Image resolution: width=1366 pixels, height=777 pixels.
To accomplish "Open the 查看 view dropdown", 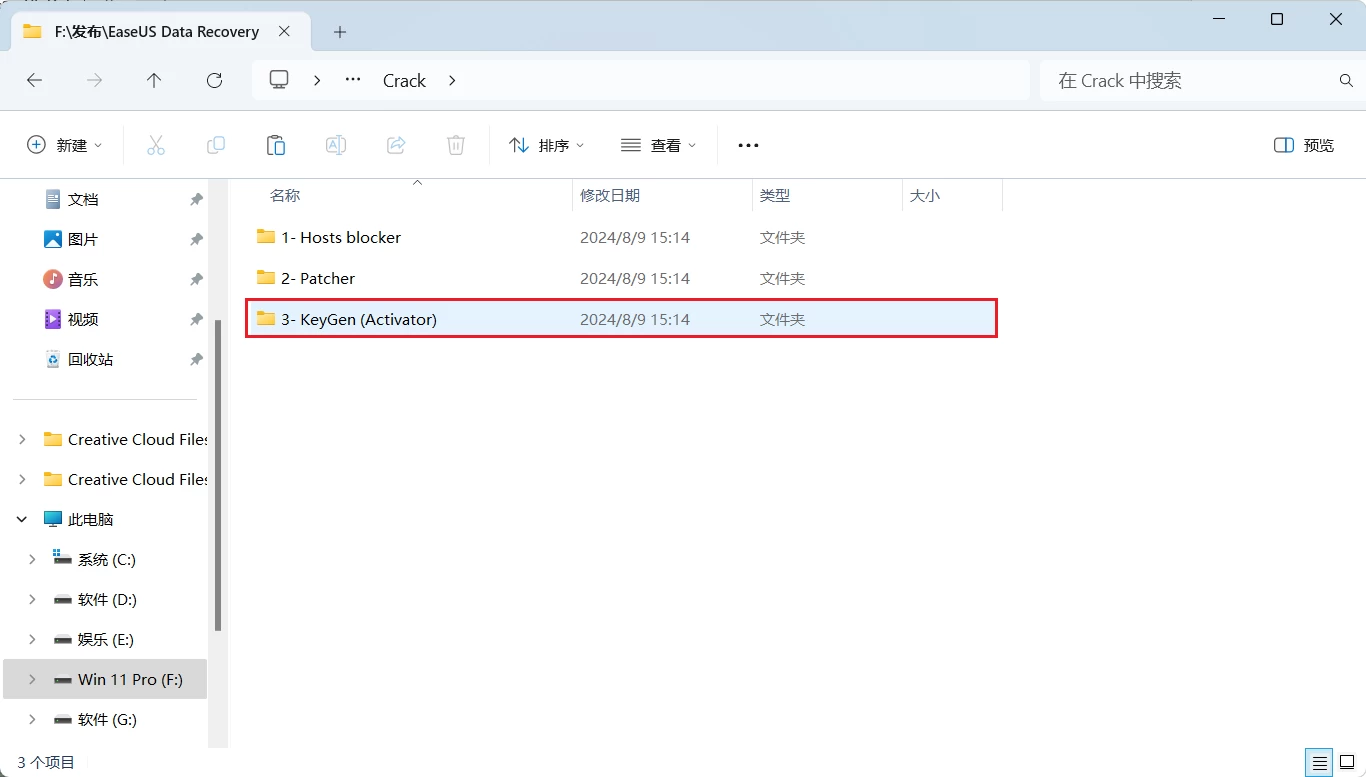I will (x=658, y=145).
